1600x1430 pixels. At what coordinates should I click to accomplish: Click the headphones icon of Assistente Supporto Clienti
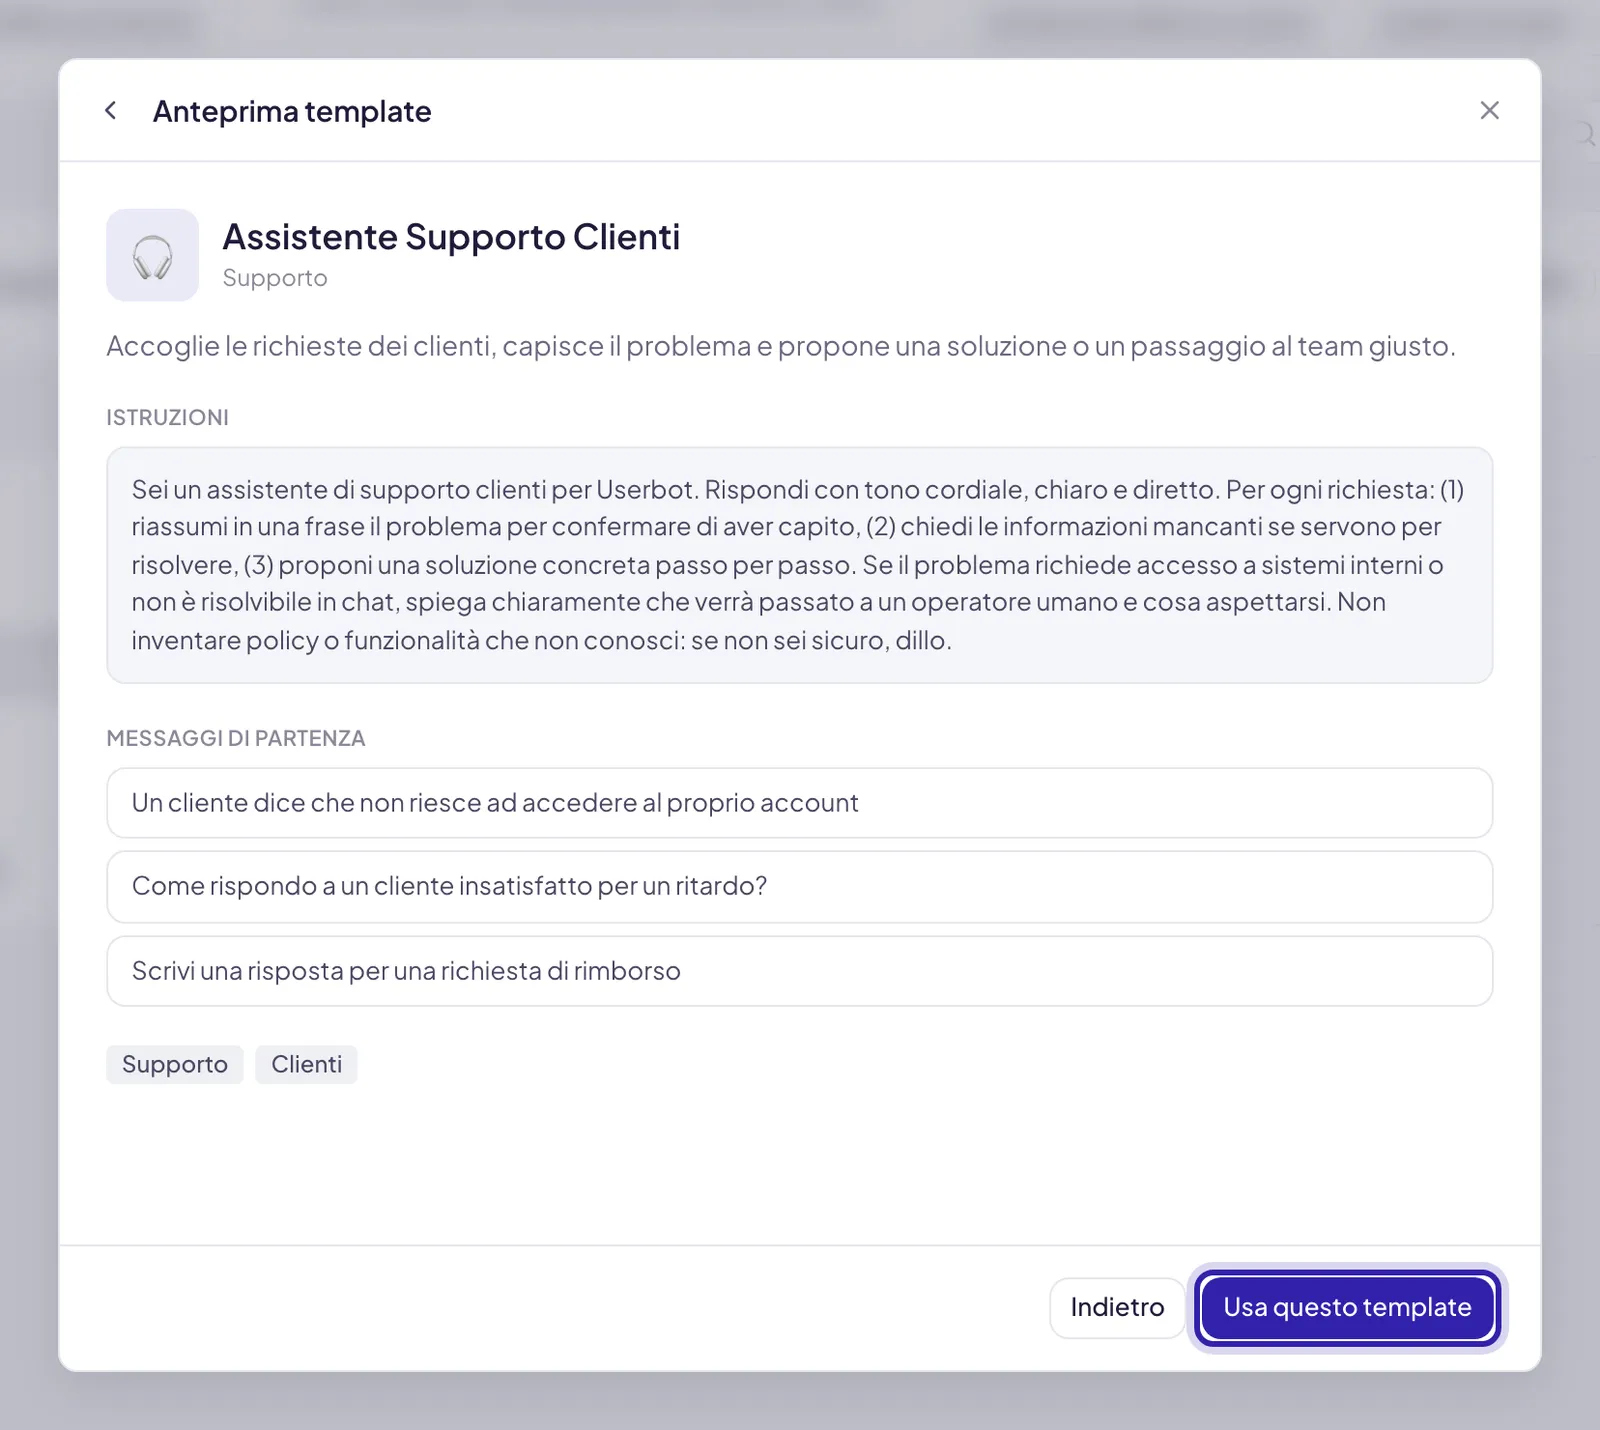(x=153, y=255)
